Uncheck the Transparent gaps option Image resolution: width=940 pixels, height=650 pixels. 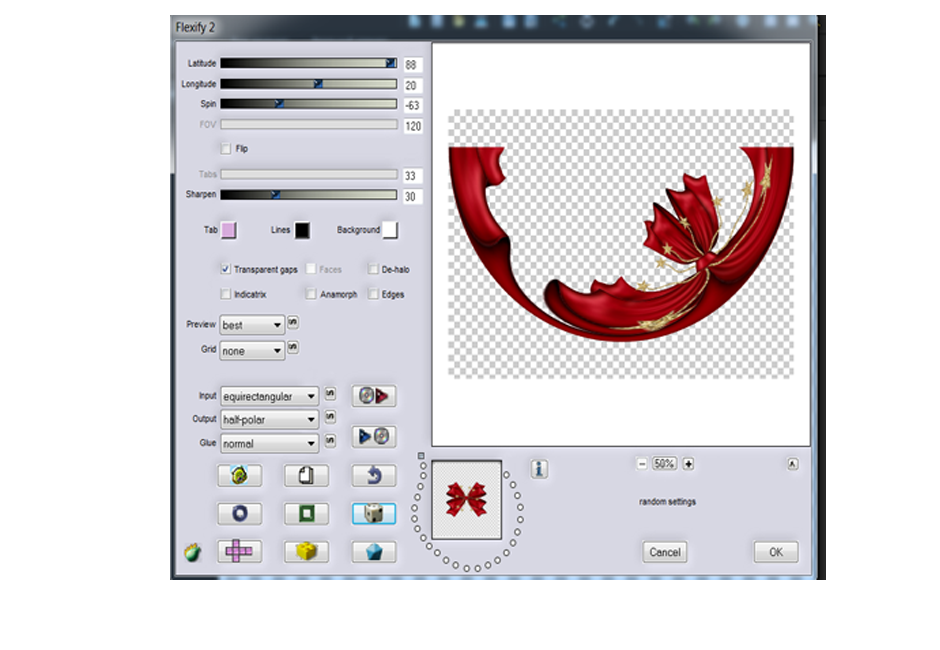tap(226, 269)
